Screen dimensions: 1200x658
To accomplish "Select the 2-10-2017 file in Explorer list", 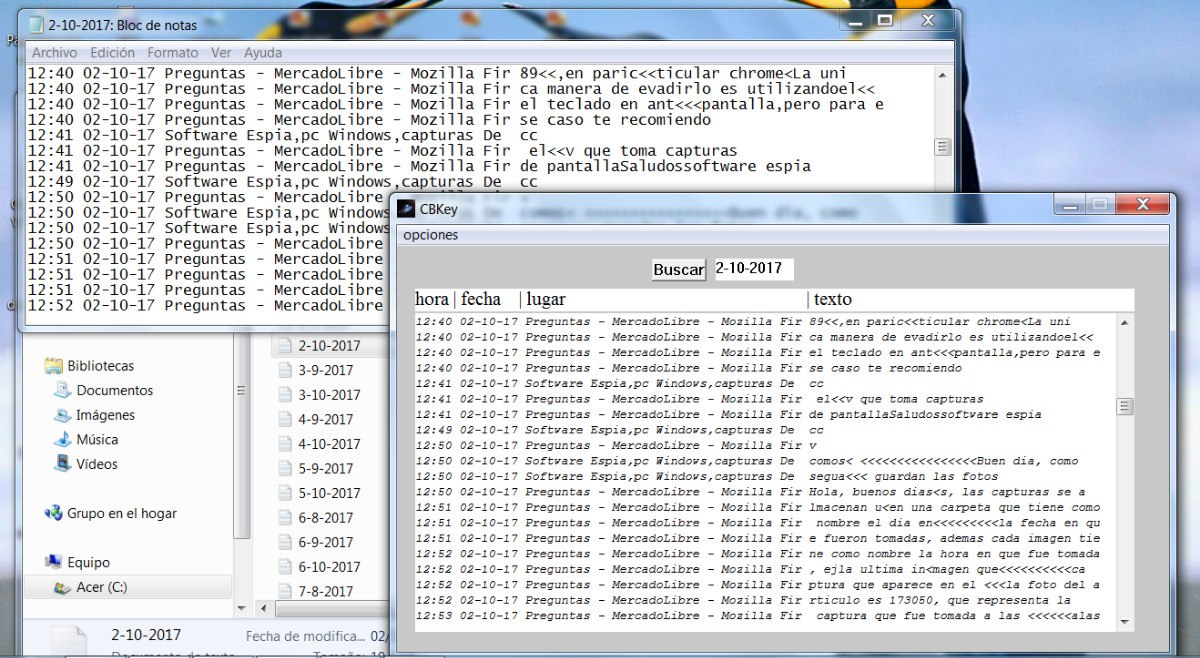I will point(329,346).
